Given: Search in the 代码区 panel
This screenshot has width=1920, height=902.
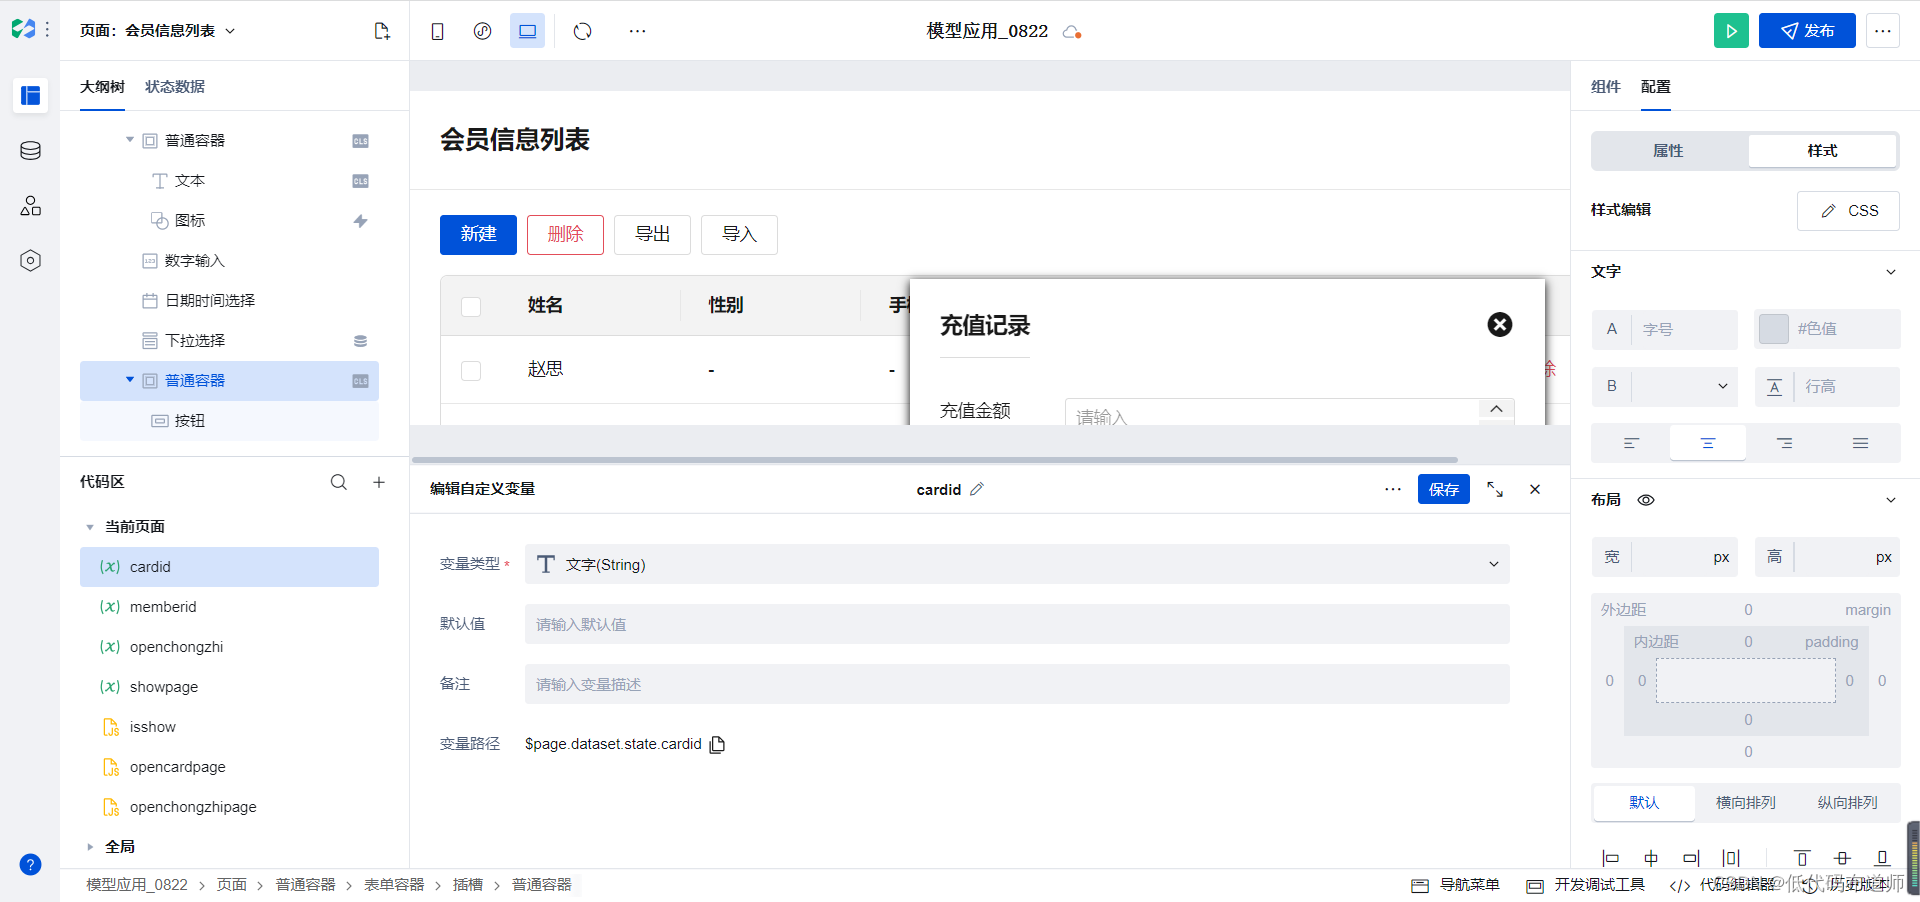Looking at the screenshot, I should 339,482.
